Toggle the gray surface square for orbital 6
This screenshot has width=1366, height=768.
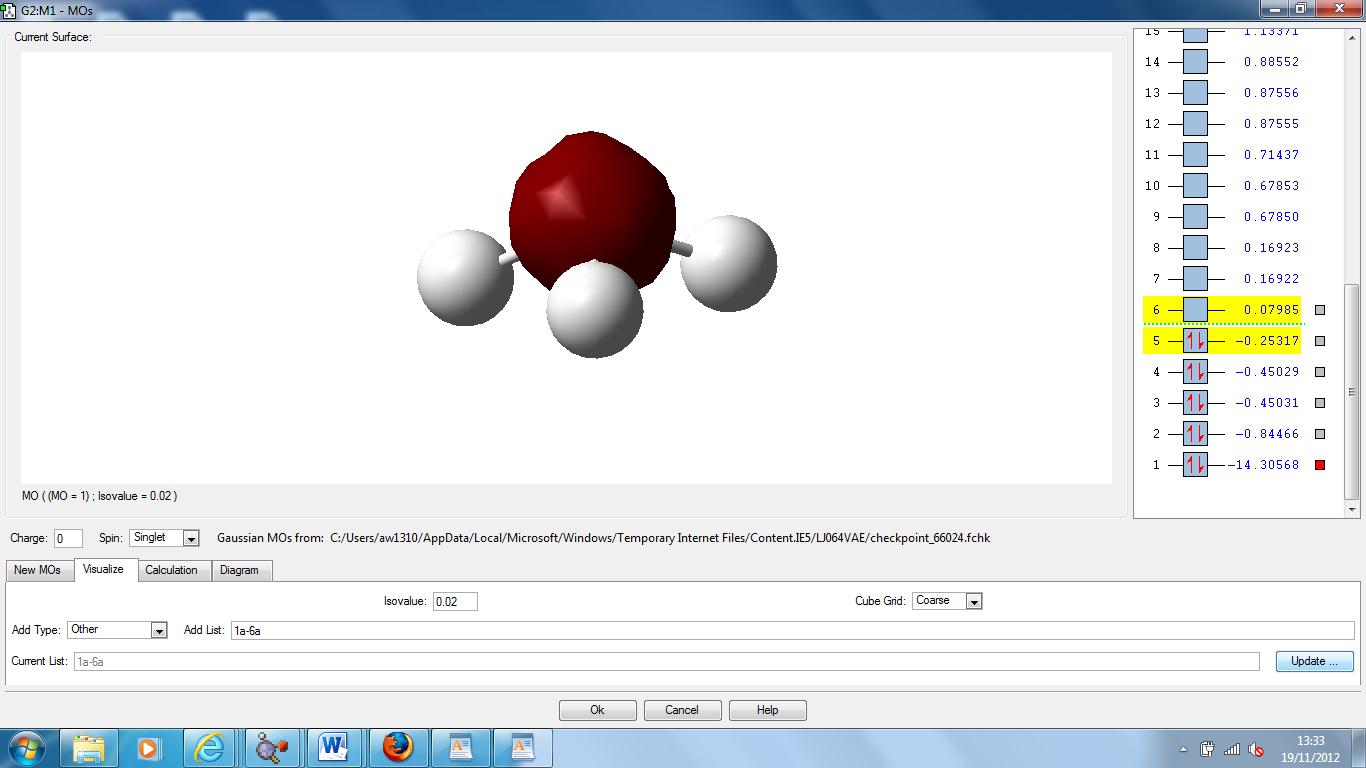tap(1320, 310)
